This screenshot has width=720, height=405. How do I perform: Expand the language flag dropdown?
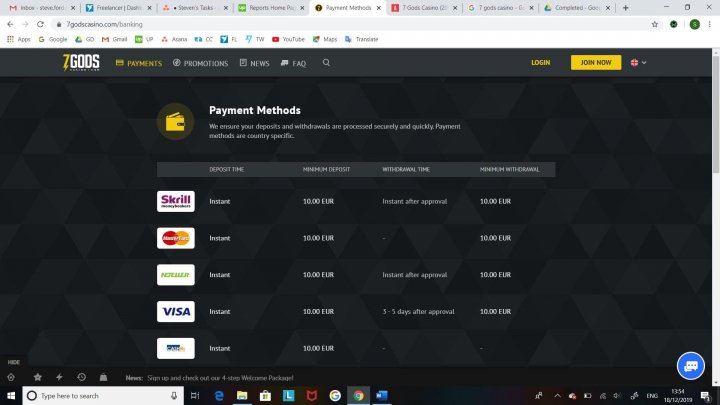pyautogui.click(x=638, y=62)
